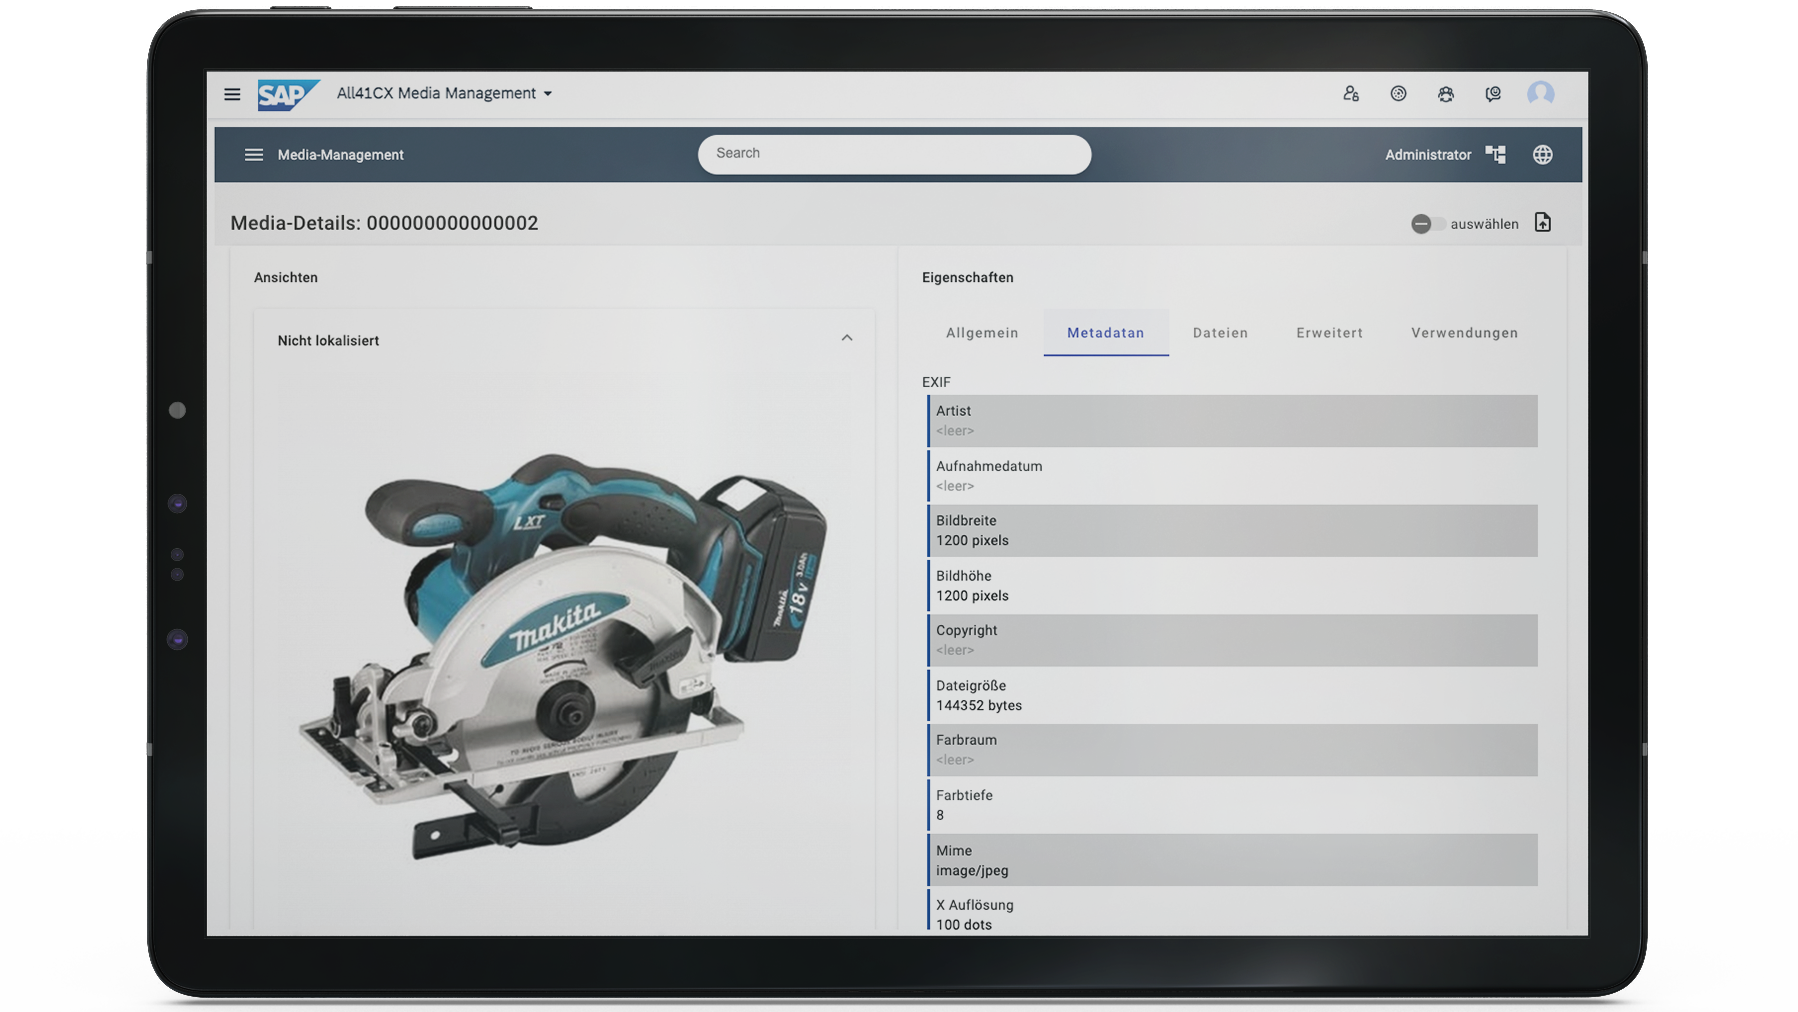Click into the Search field
This screenshot has height=1012, width=1798.
point(894,154)
